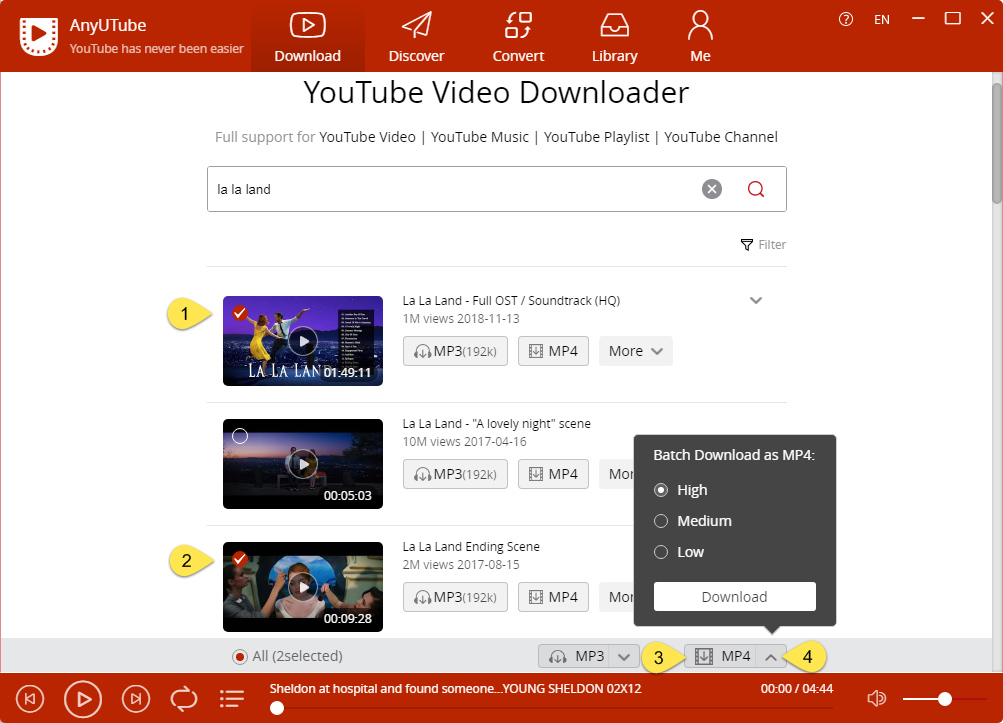Image resolution: width=1003 pixels, height=723 pixels.
Task: Open the Convert tab
Action: click(x=518, y=36)
